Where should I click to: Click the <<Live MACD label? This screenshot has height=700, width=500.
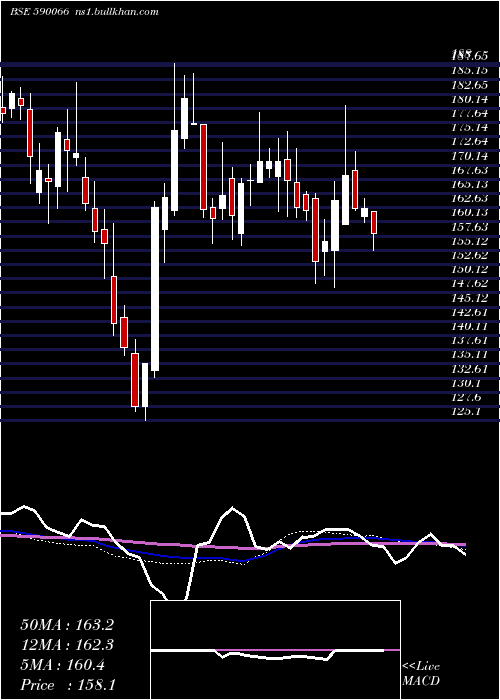click(x=421, y=674)
